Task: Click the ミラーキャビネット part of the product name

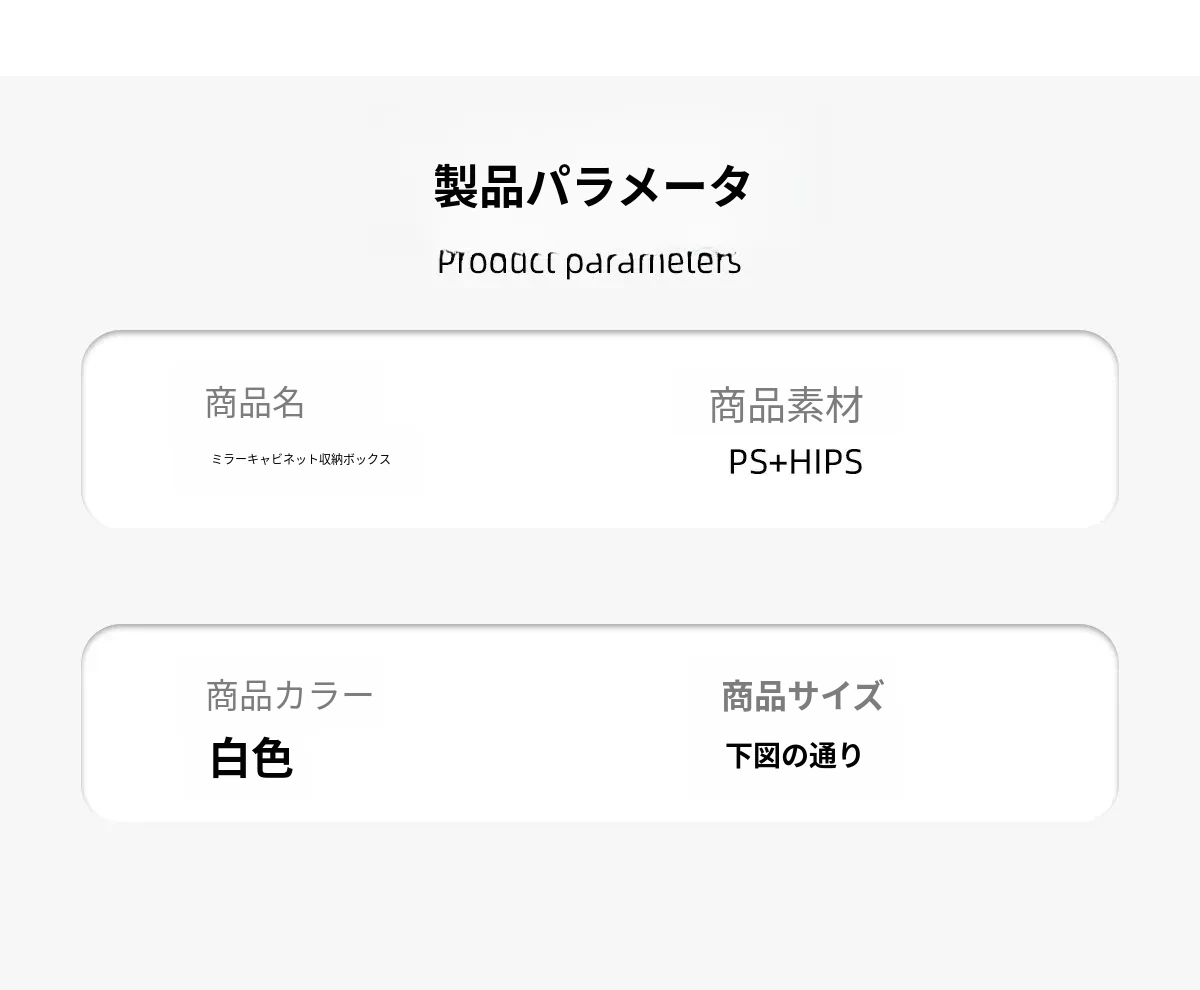Action: (265, 459)
